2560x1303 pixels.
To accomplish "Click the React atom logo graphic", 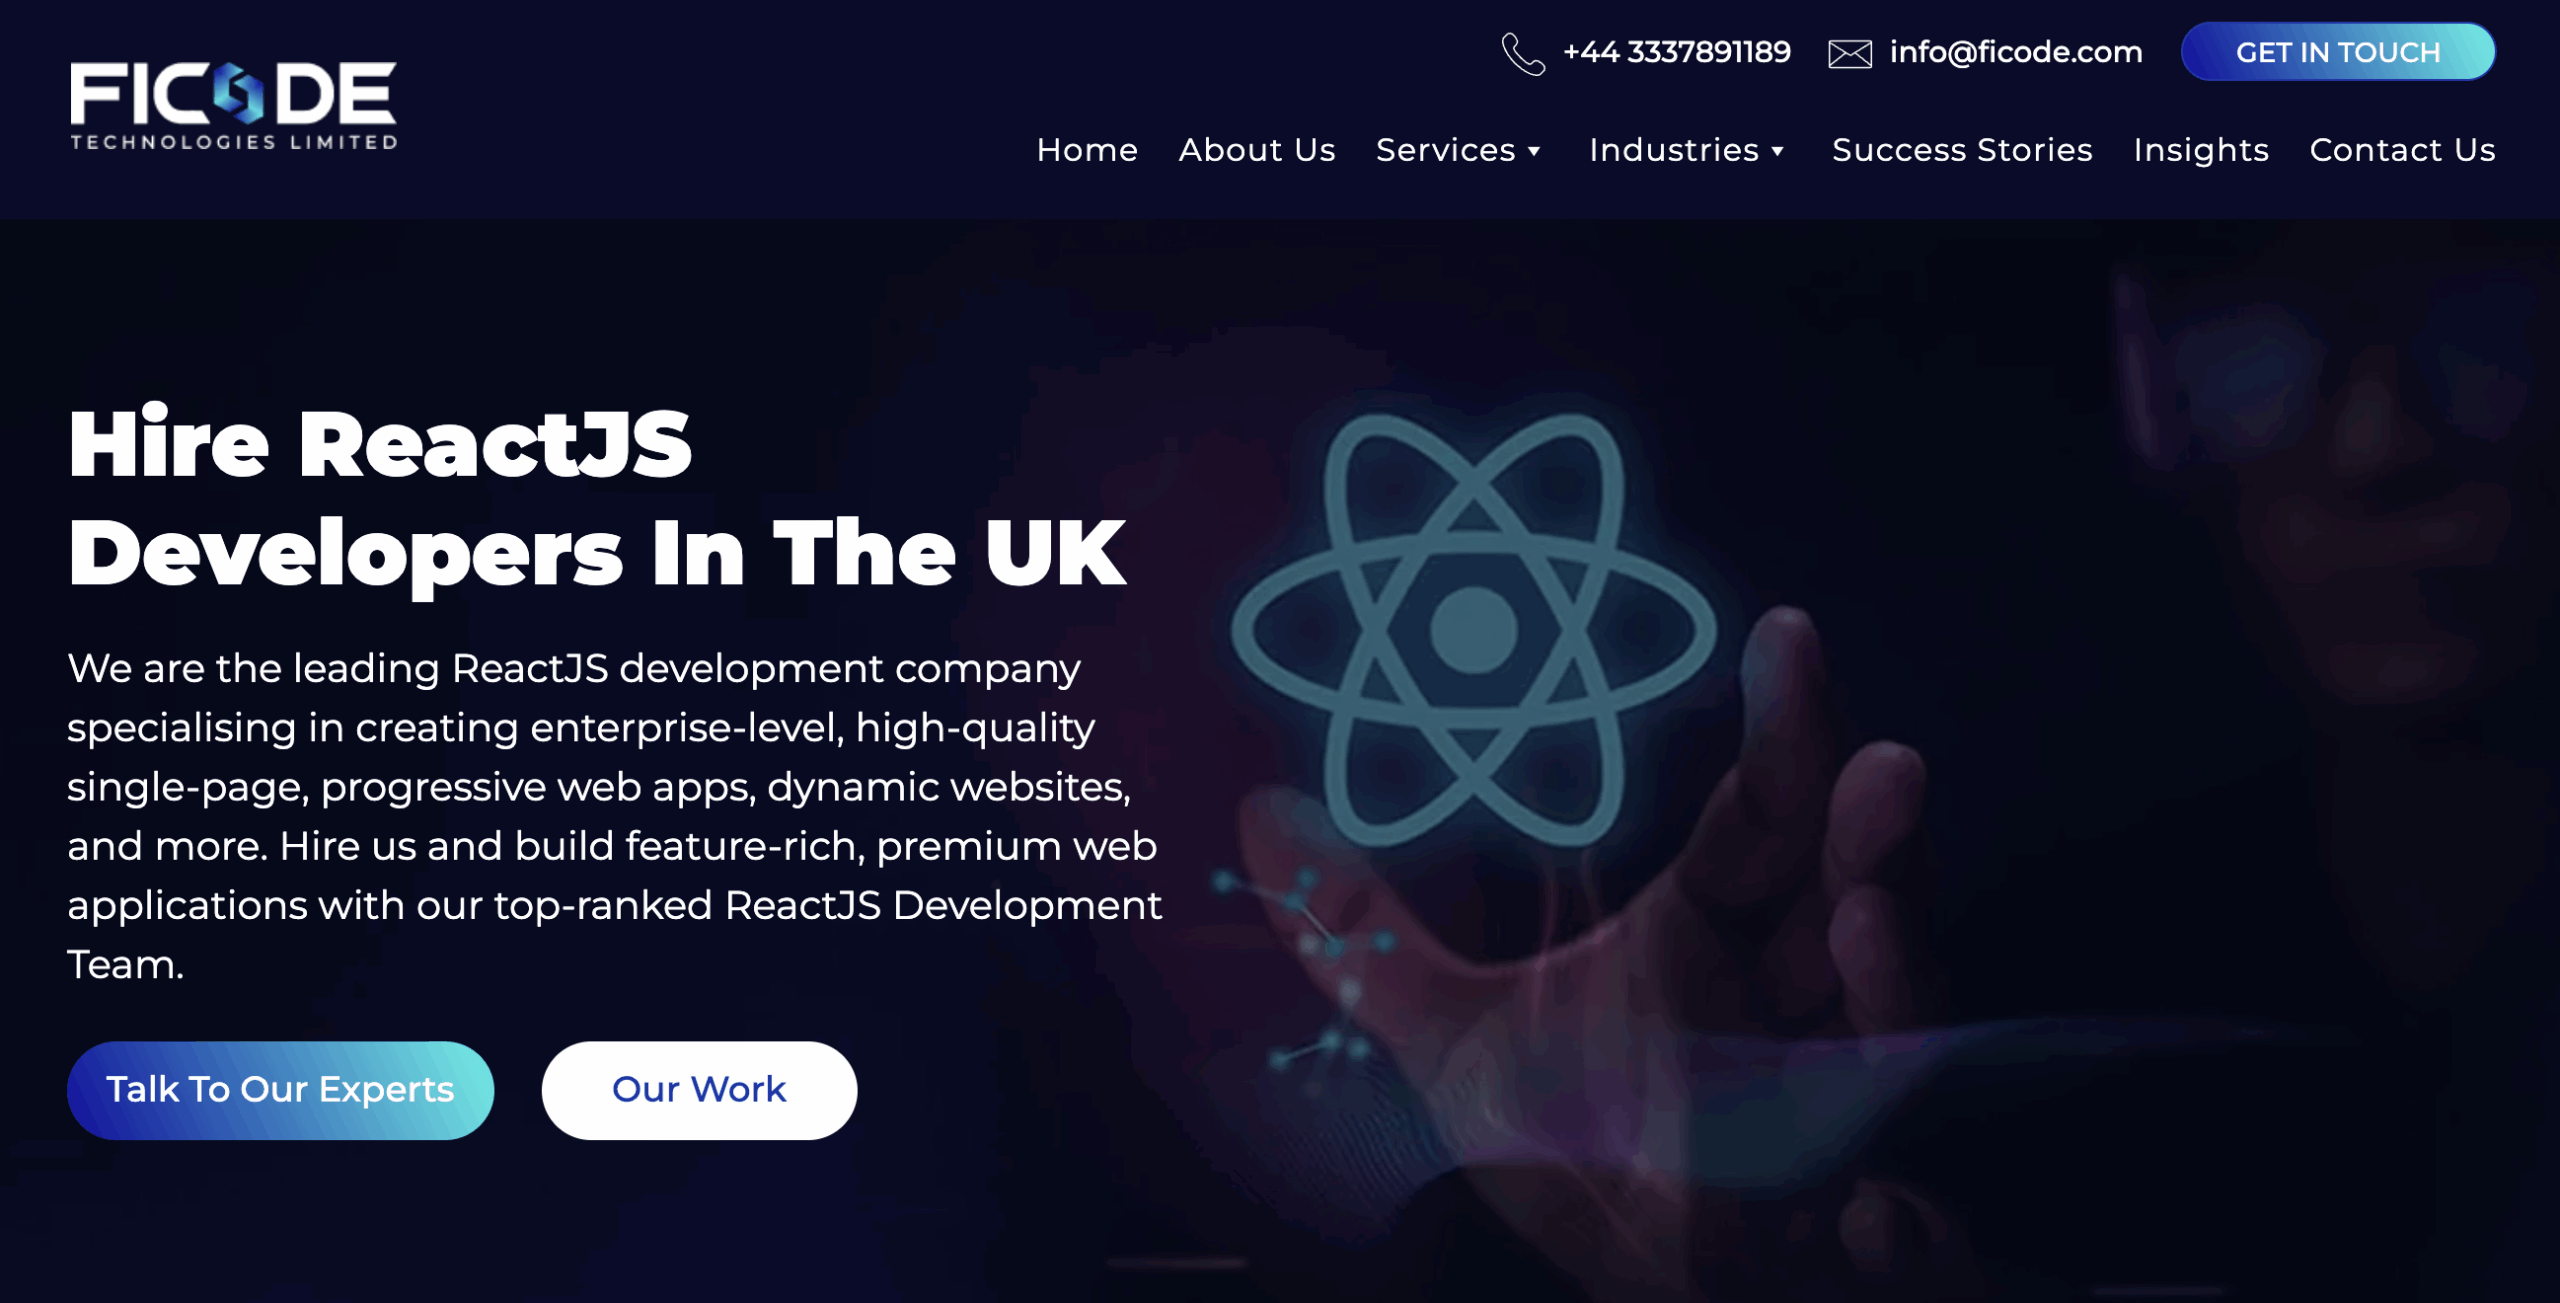I will pos(1473,629).
